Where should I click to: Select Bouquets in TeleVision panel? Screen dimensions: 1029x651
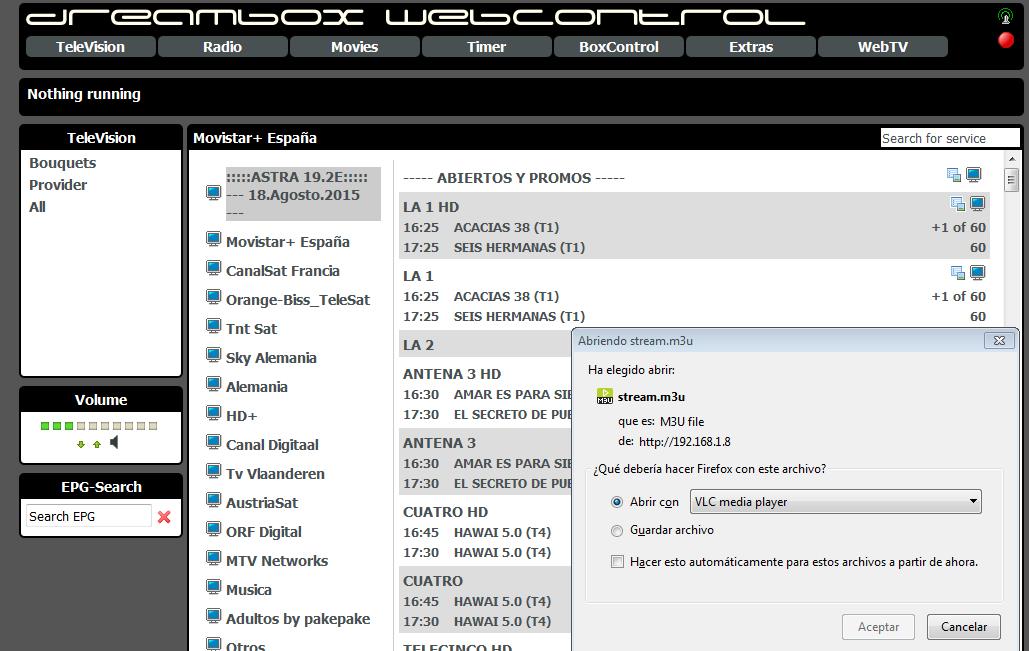click(62, 163)
